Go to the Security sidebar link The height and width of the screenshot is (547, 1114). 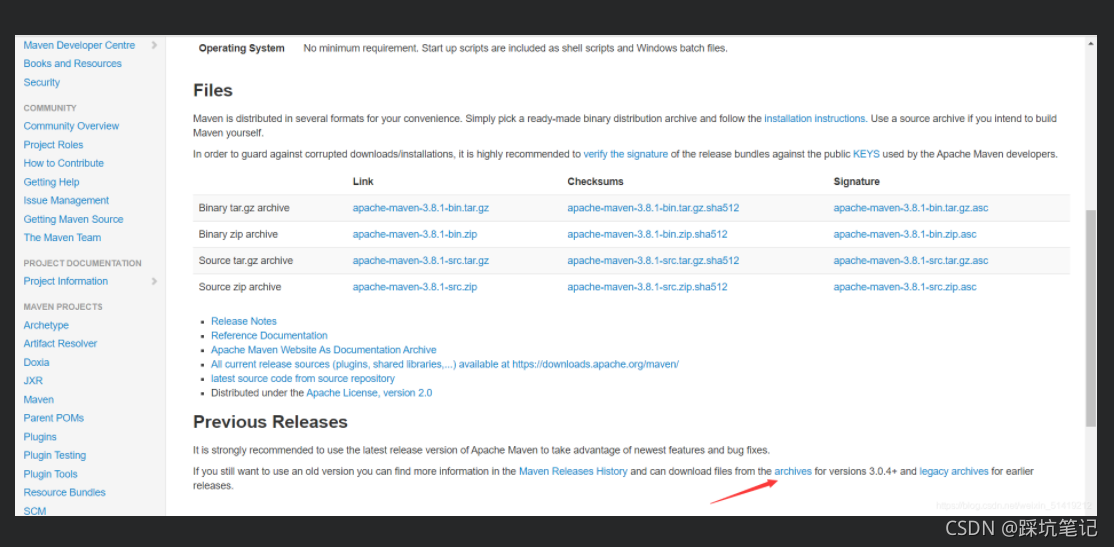point(41,82)
